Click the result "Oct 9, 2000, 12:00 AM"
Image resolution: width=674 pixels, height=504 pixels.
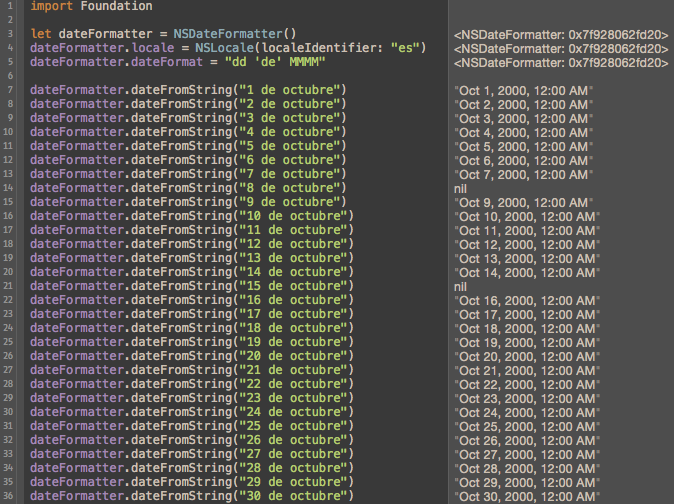524,203
